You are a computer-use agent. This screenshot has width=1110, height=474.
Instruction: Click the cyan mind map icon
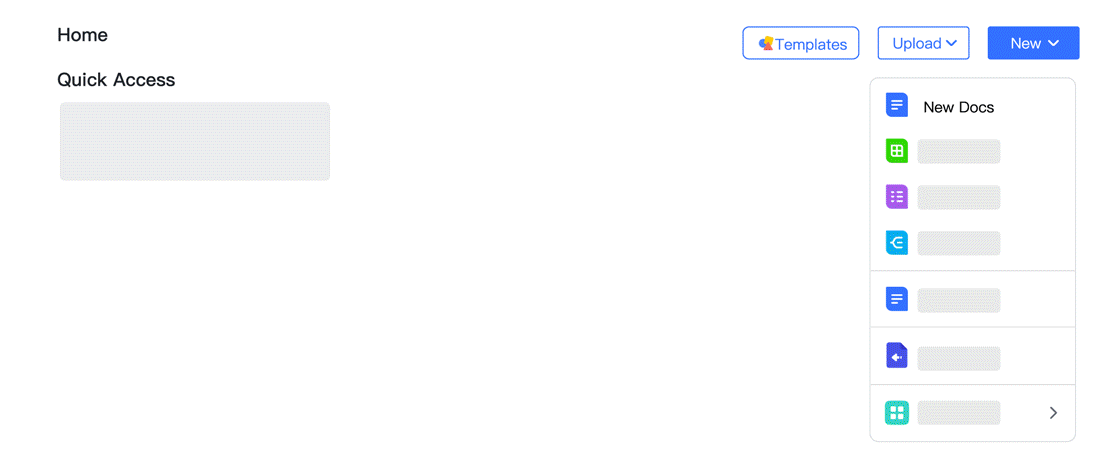[897, 243]
